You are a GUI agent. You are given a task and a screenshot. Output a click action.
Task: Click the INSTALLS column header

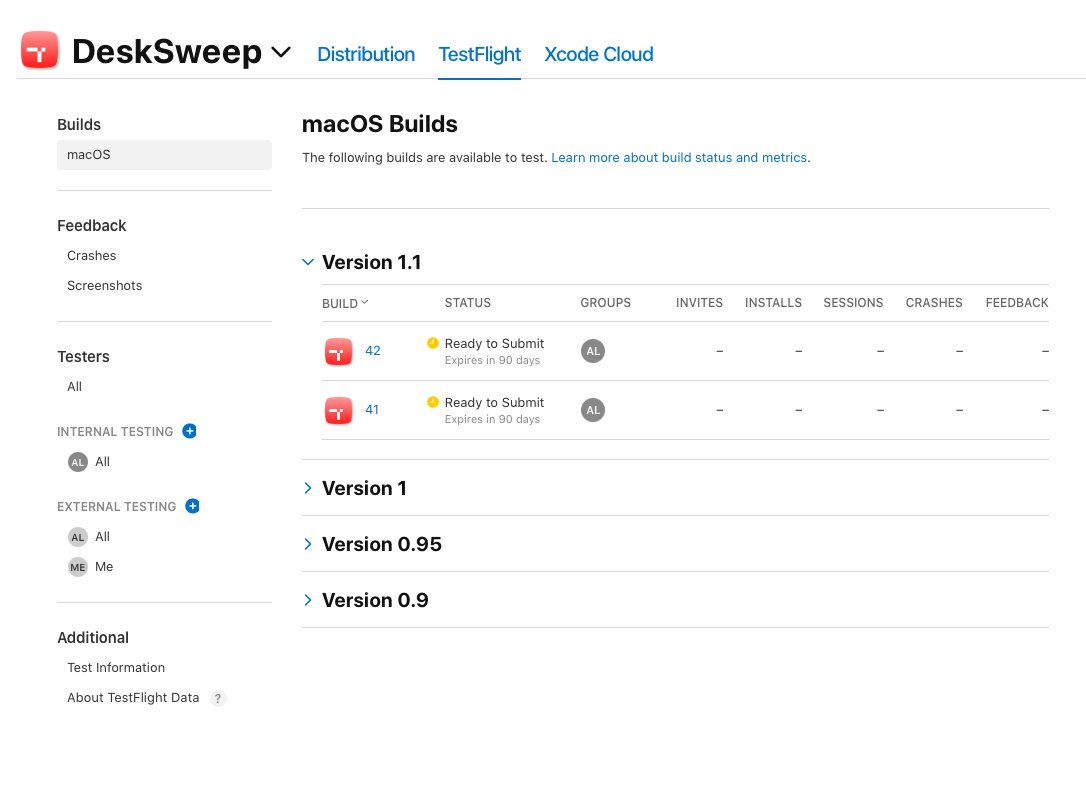coord(773,303)
